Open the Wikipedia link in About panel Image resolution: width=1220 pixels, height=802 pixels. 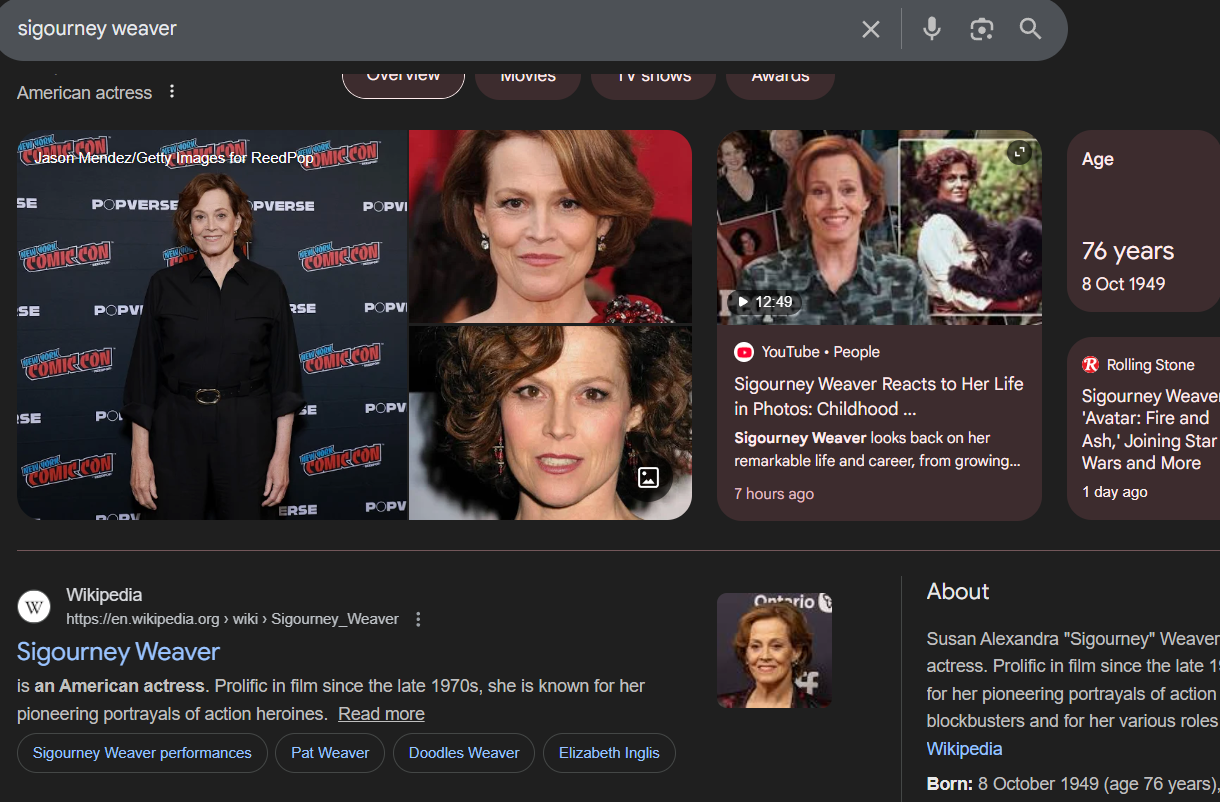[x=964, y=749]
